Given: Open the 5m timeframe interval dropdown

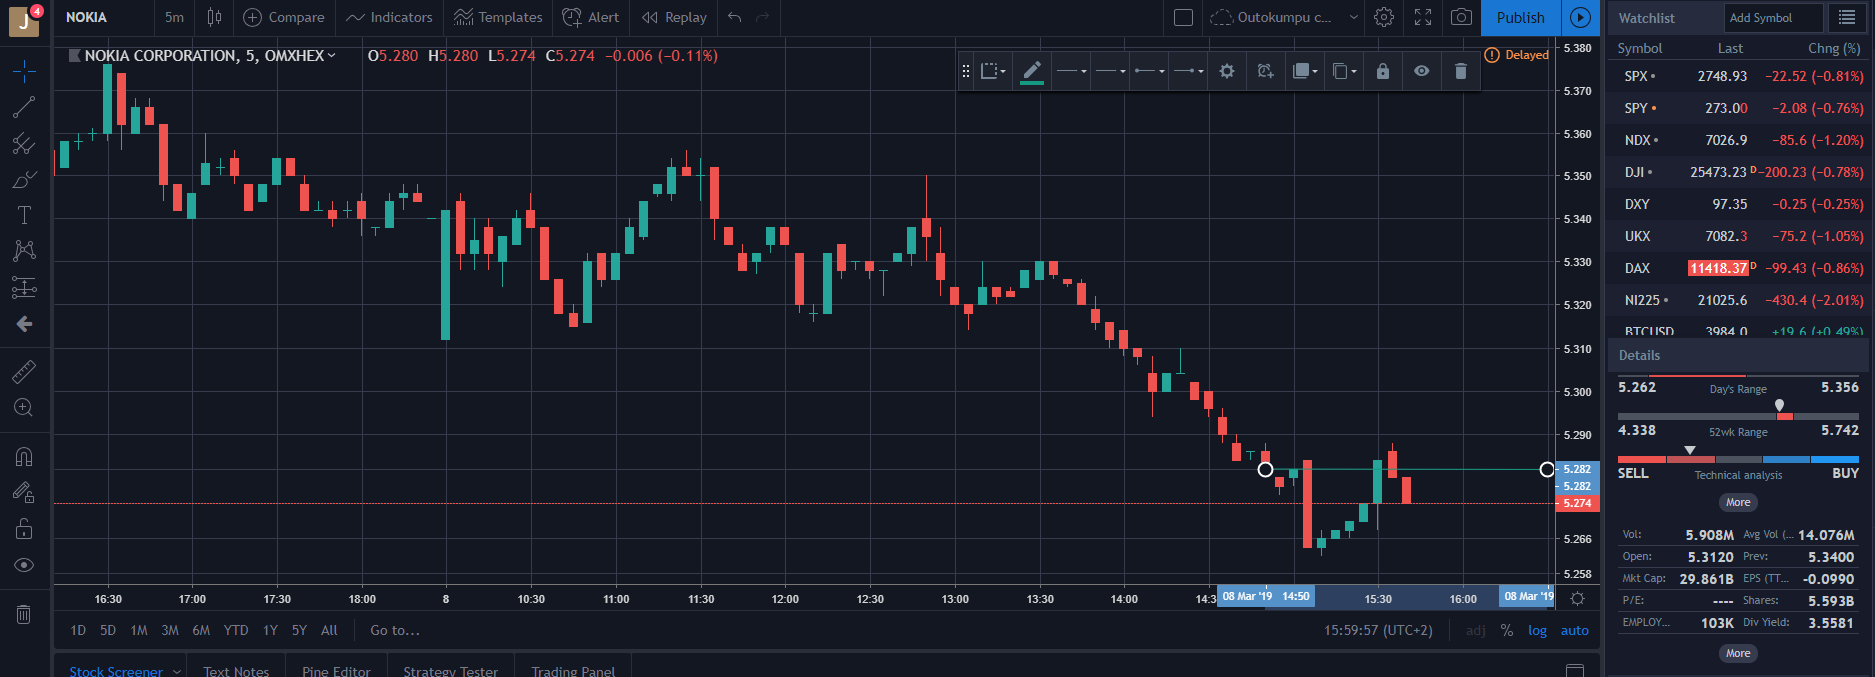Looking at the screenshot, I should click(x=174, y=17).
